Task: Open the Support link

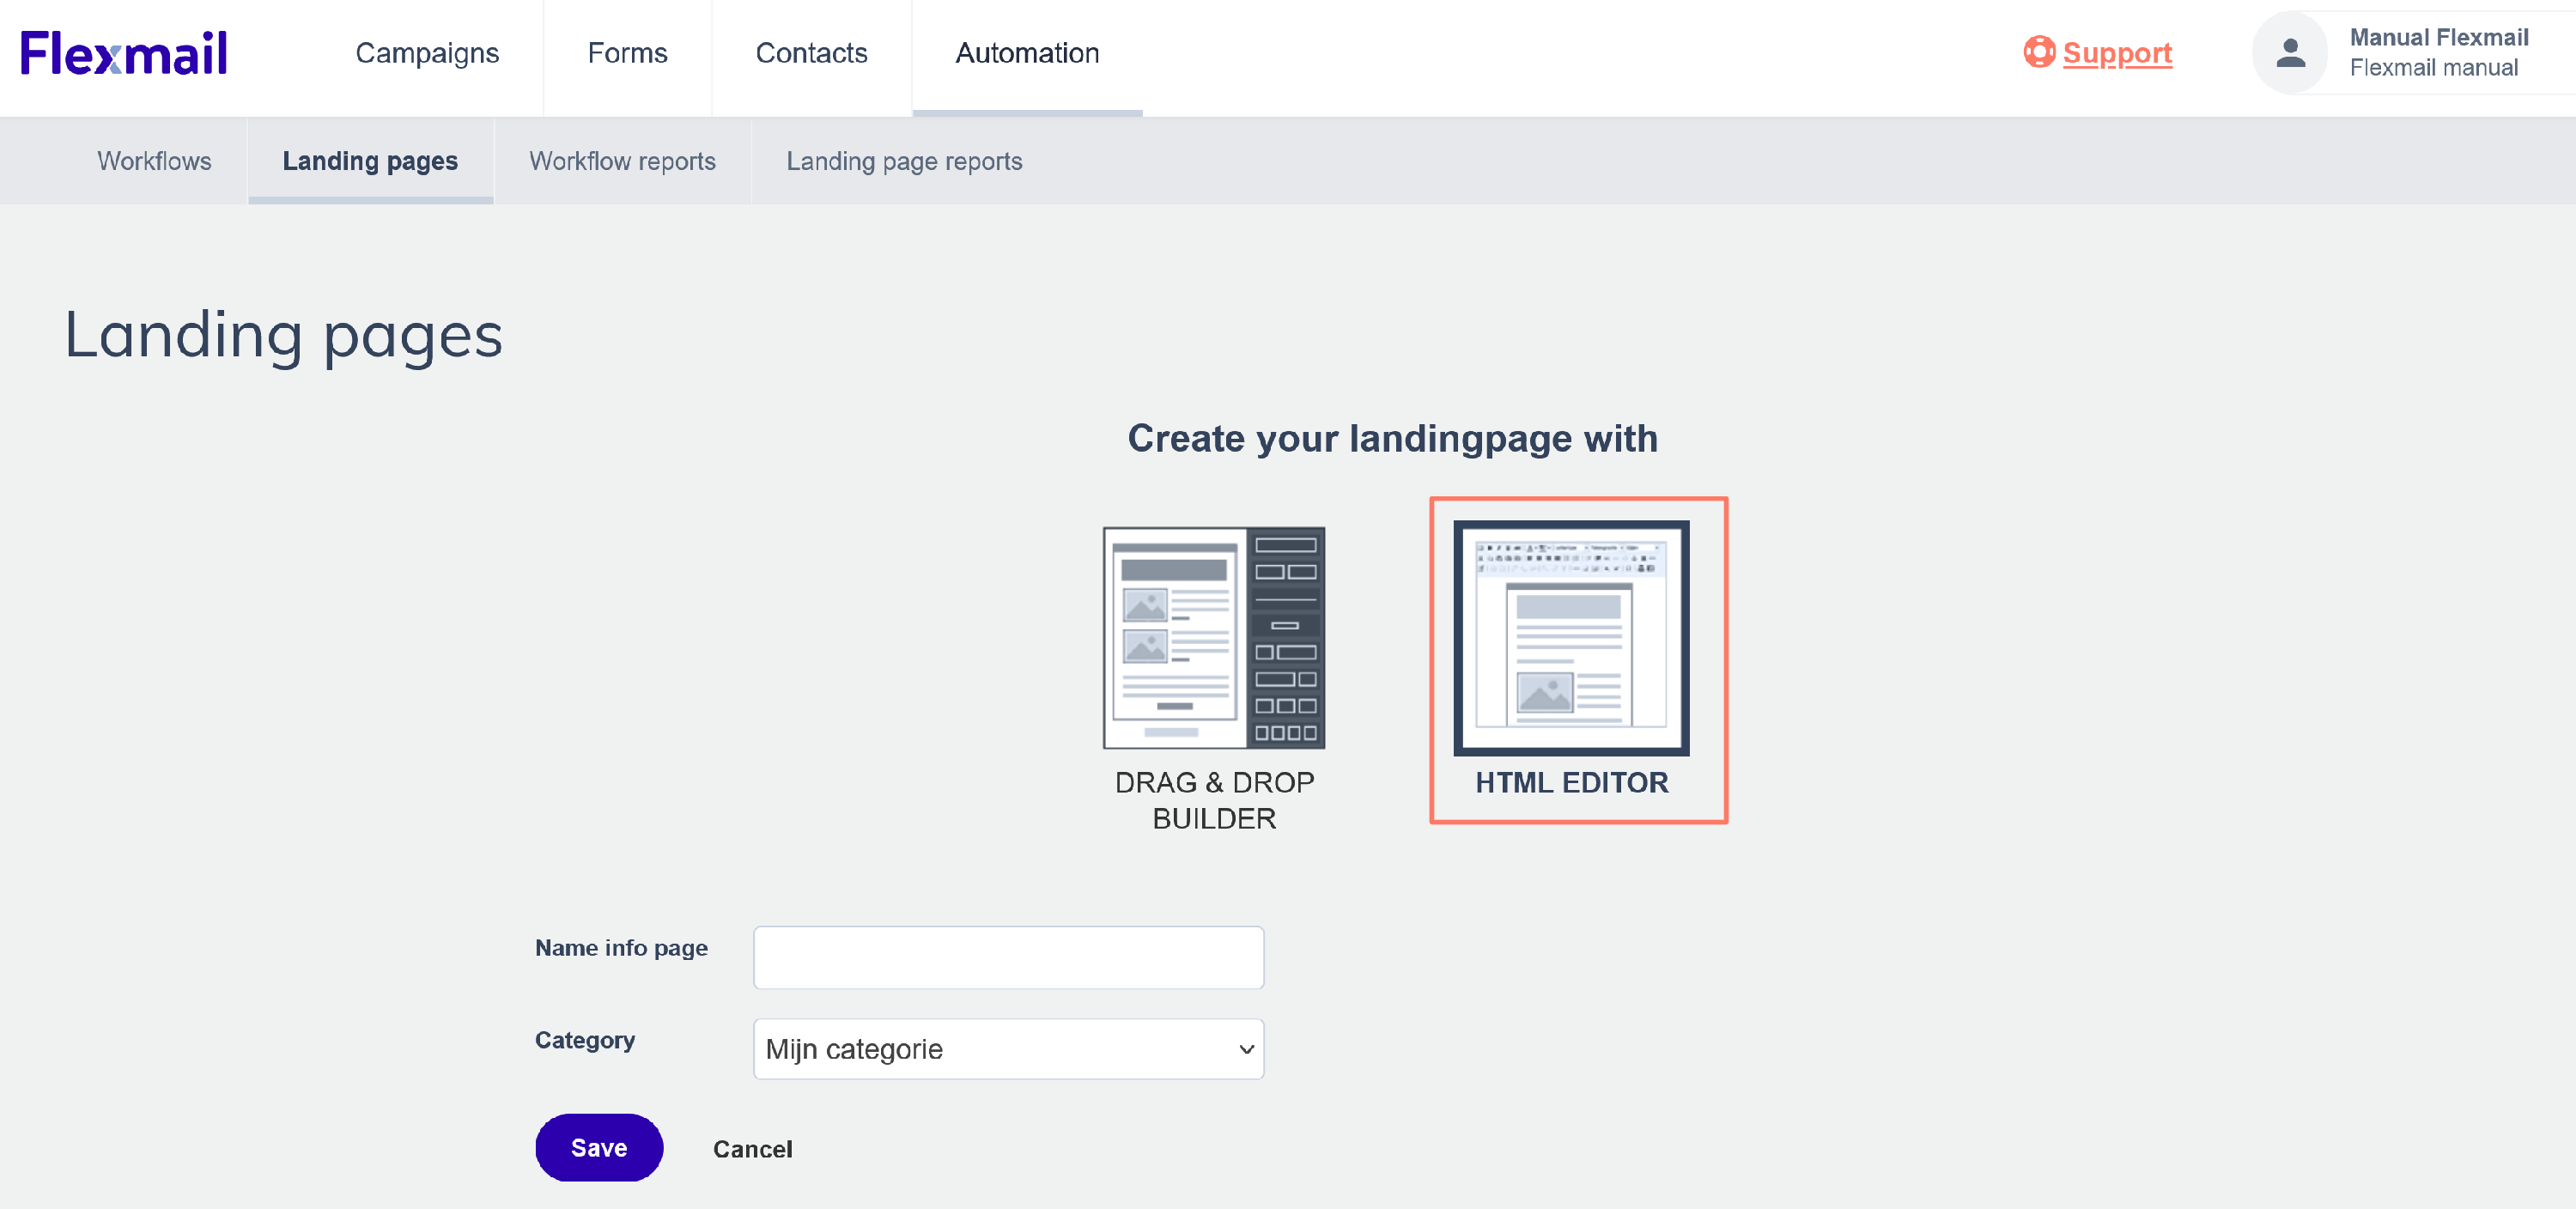Action: [2116, 53]
